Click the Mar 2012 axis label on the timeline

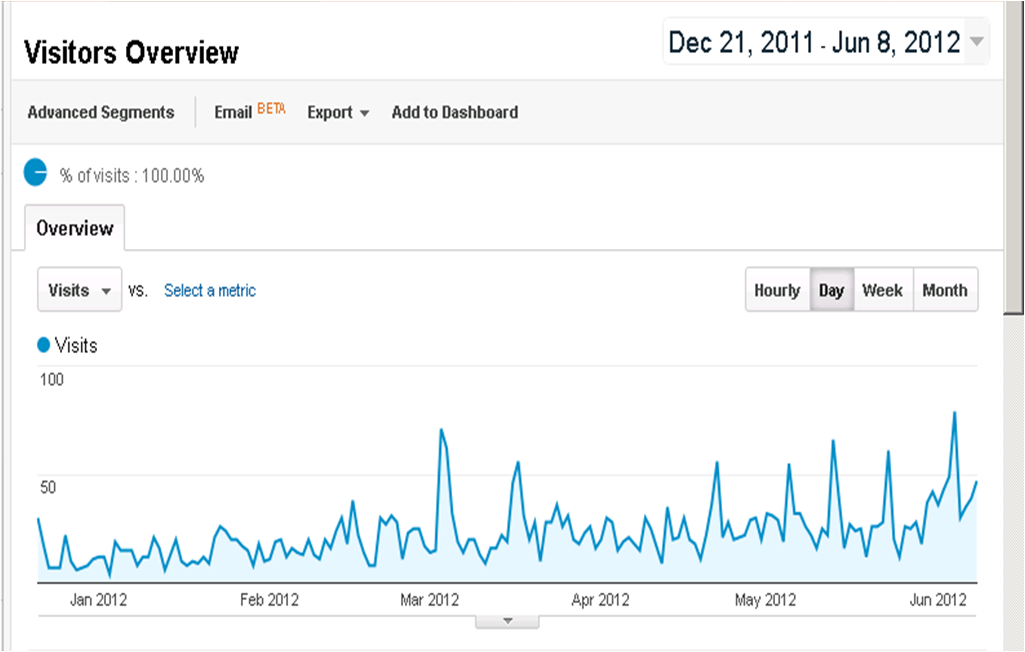[x=428, y=599]
